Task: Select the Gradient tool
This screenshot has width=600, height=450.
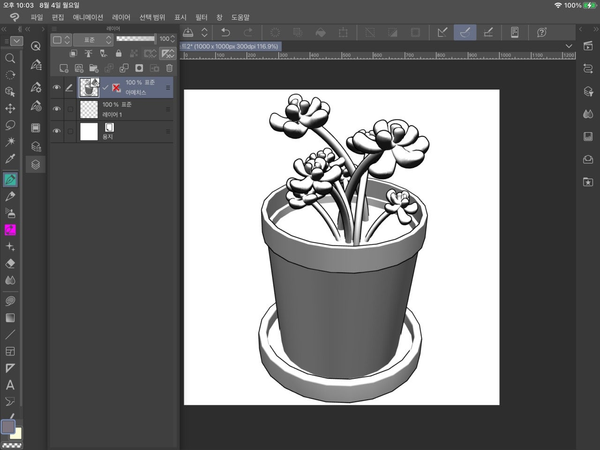Action: (x=11, y=316)
